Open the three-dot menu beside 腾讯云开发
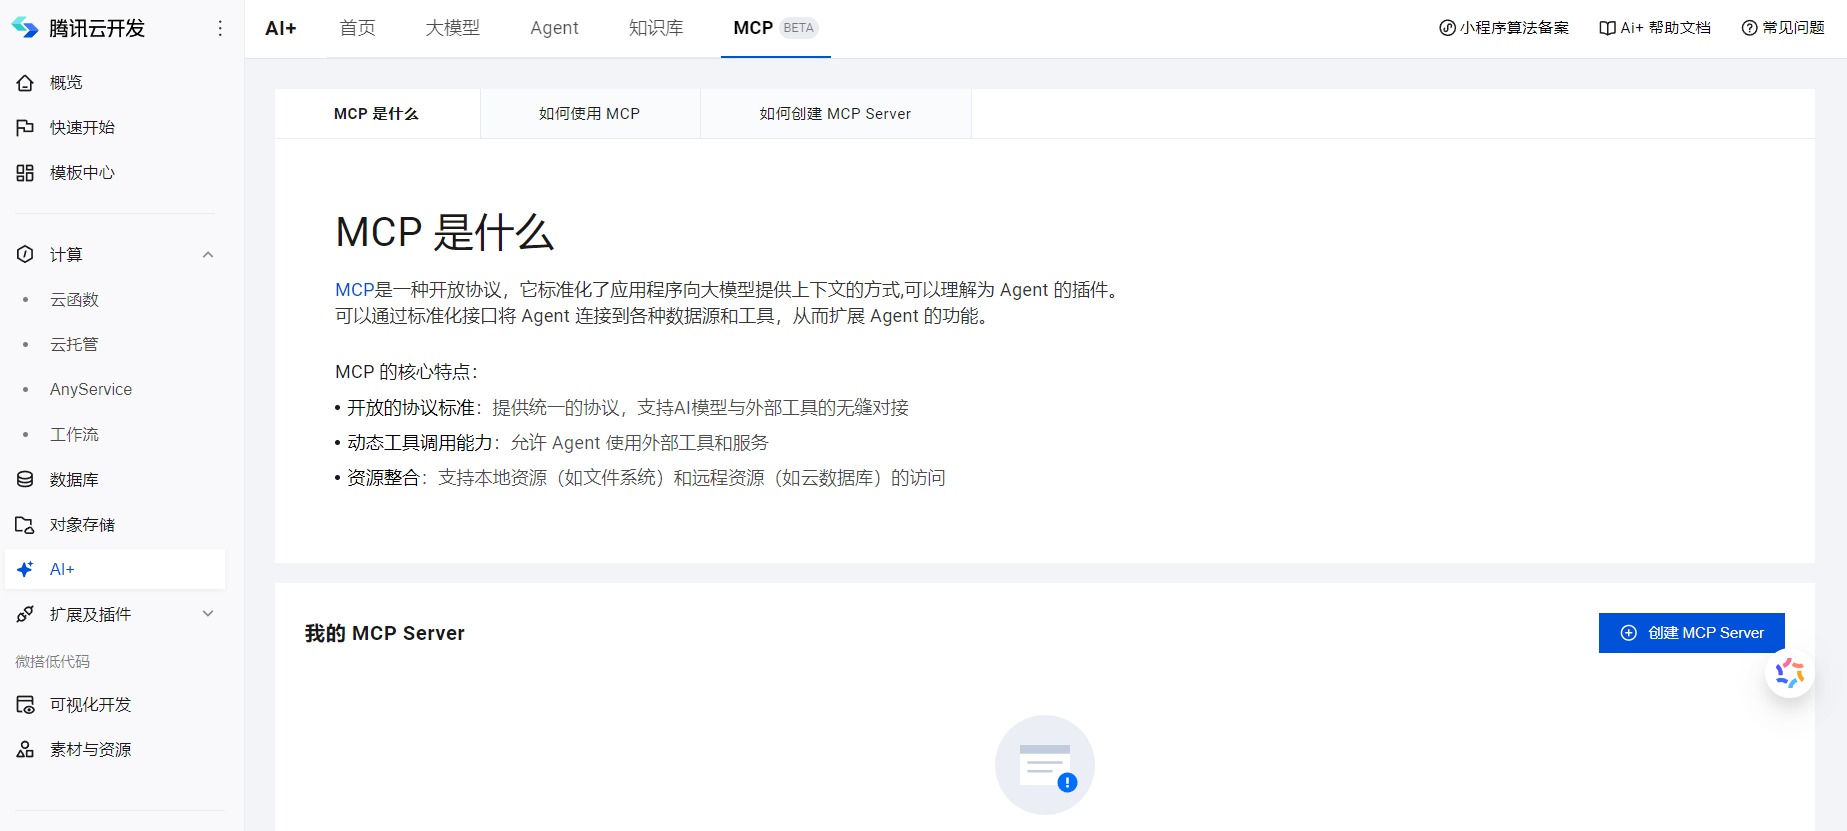 tap(220, 28)
